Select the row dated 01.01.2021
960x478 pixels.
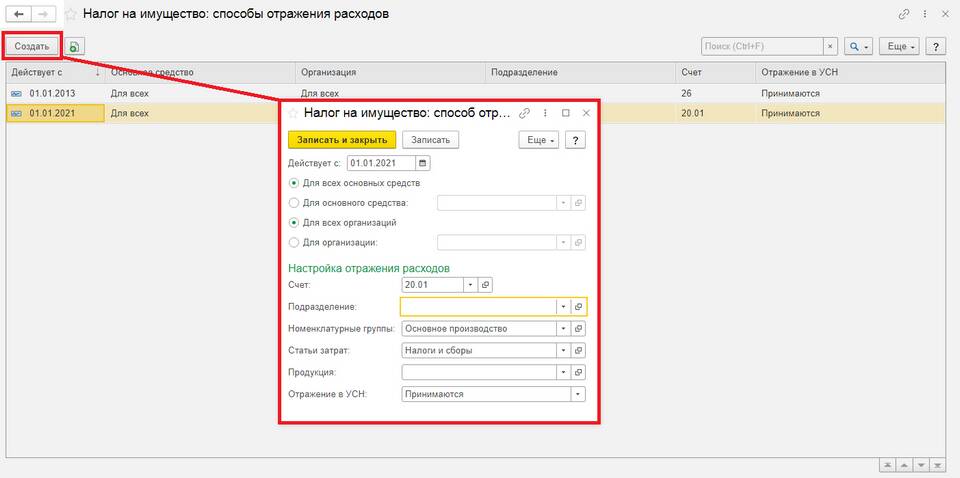[476, 113]
